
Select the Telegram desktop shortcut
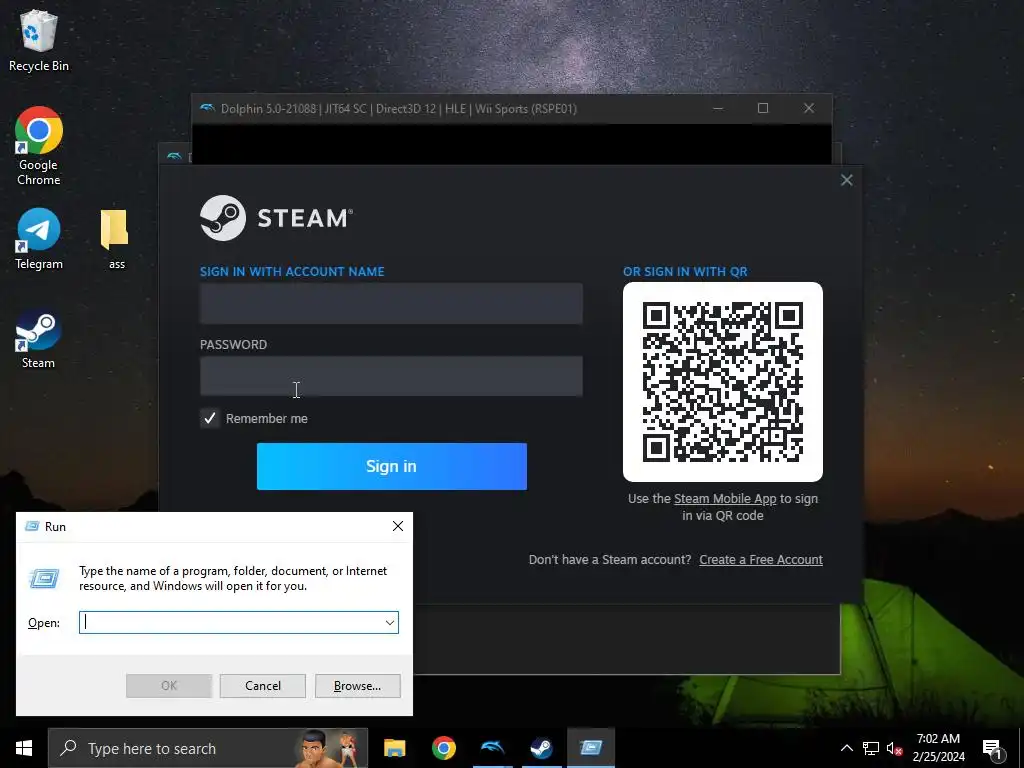39,238
